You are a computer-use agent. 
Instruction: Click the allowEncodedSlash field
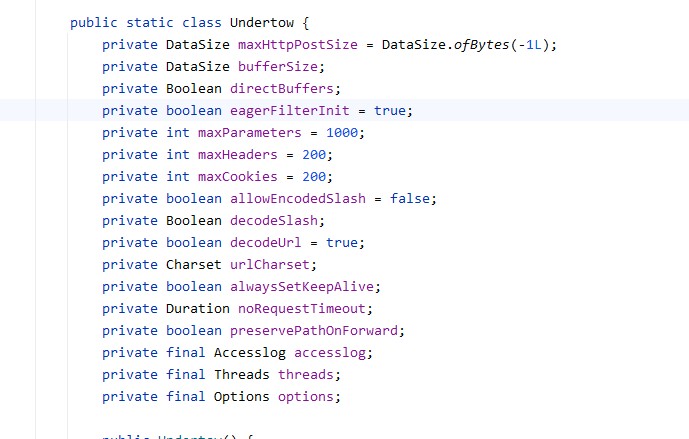[301, 198]
